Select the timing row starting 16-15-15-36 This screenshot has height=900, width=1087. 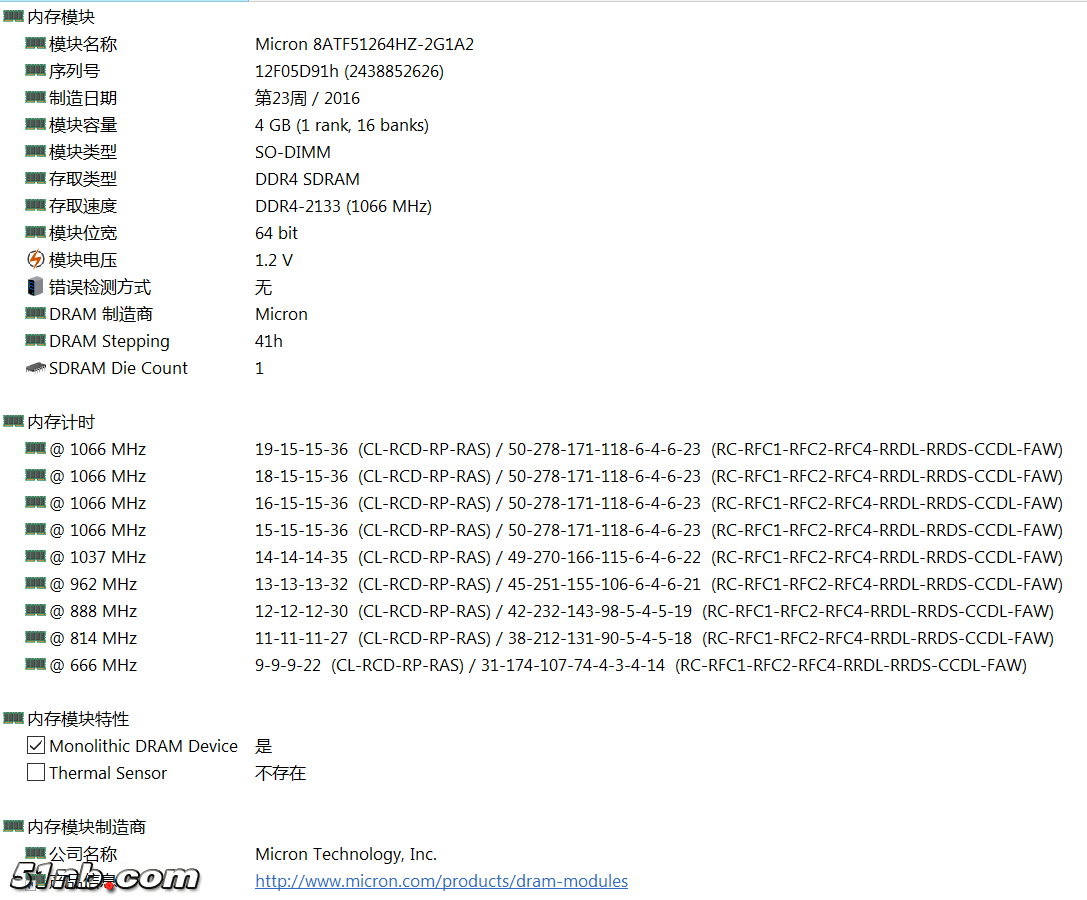pos(659,504)
